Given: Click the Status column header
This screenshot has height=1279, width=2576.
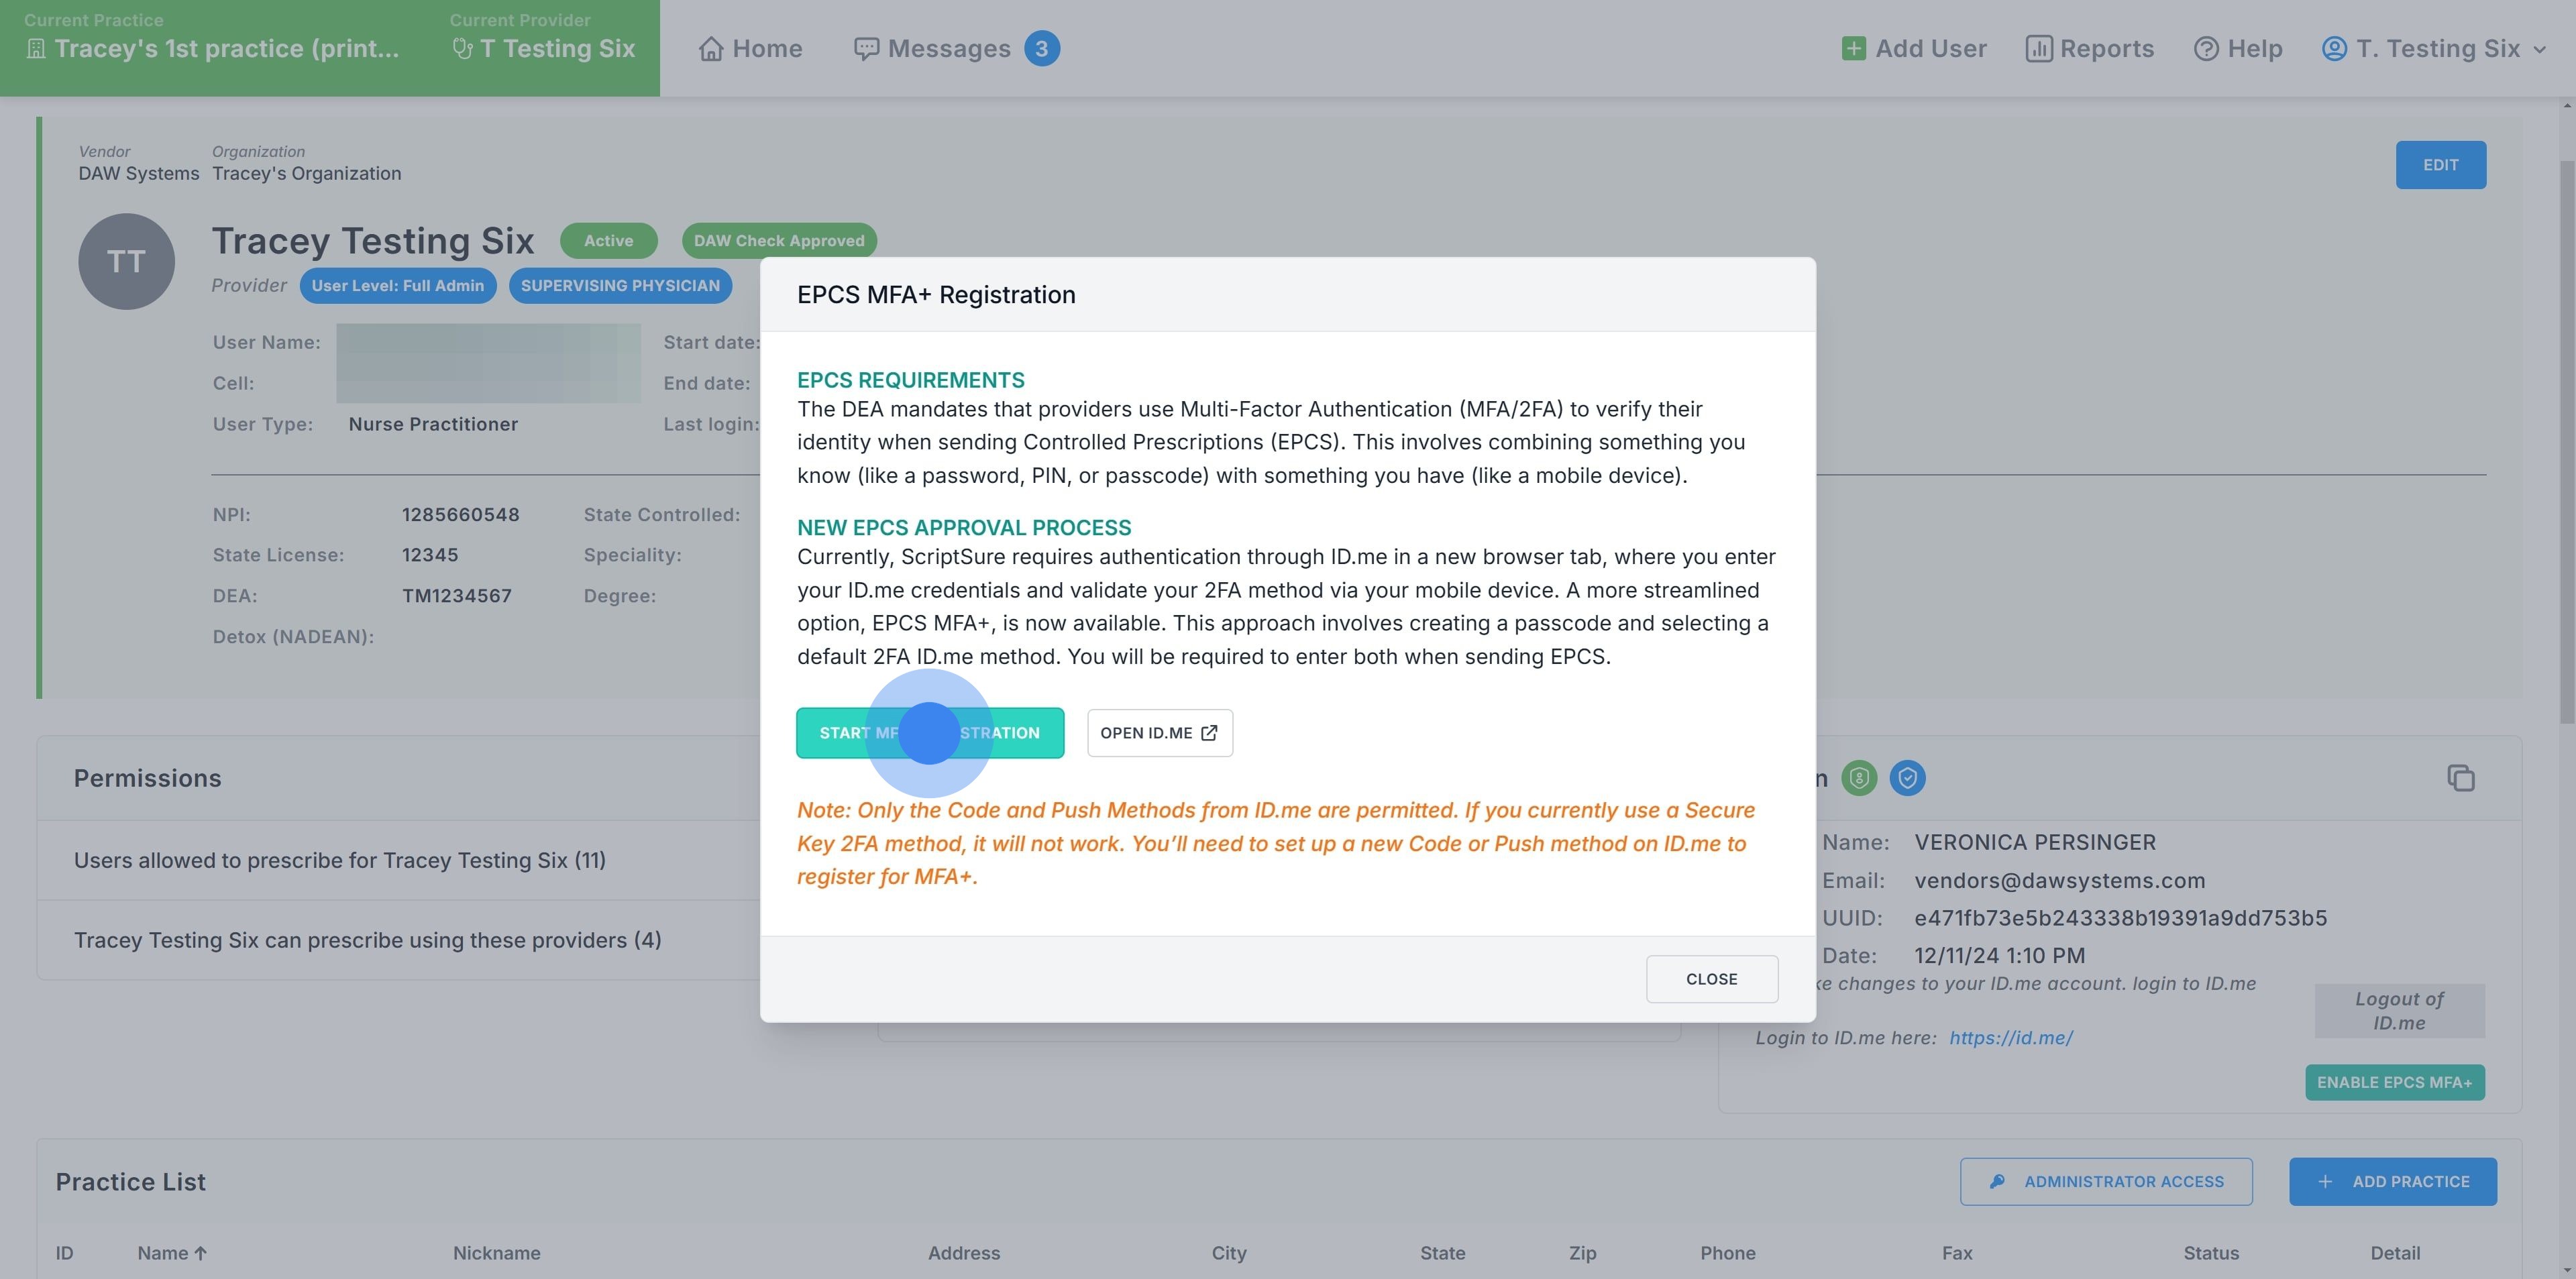Looking at the screenshot, I should tap(2210, 1253).
